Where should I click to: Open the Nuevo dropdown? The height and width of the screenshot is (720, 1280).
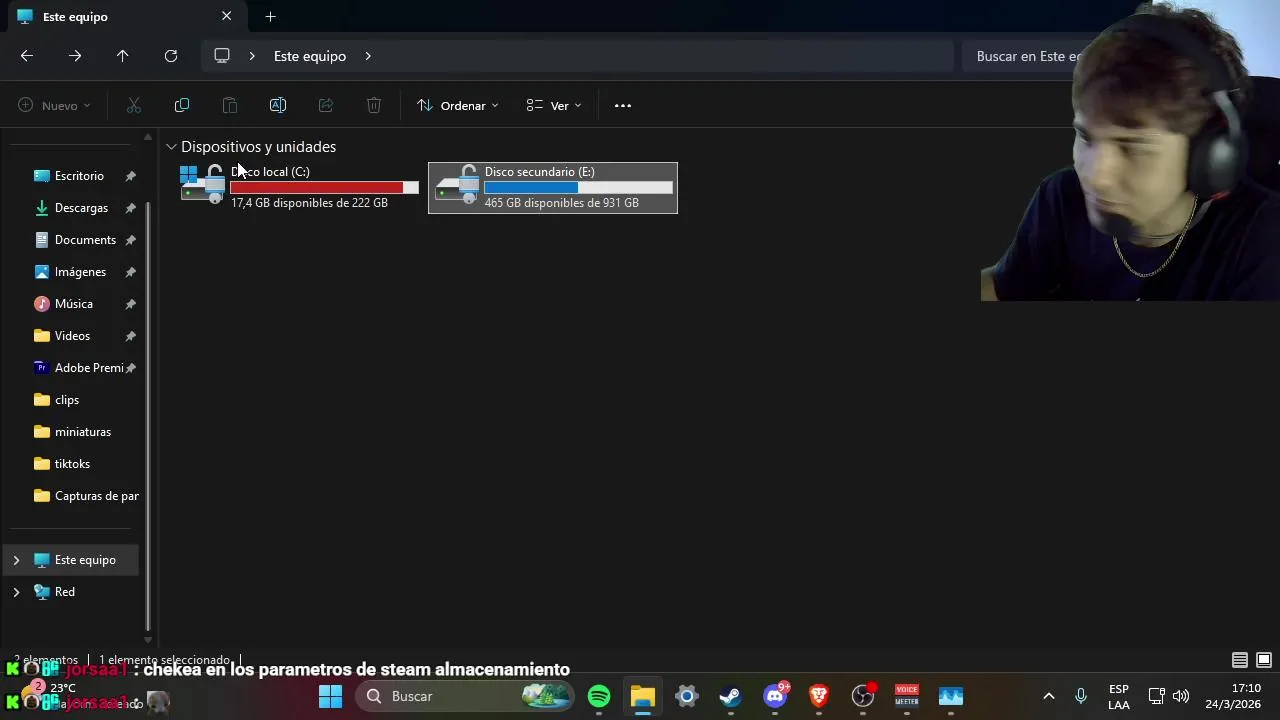[55, 105]
